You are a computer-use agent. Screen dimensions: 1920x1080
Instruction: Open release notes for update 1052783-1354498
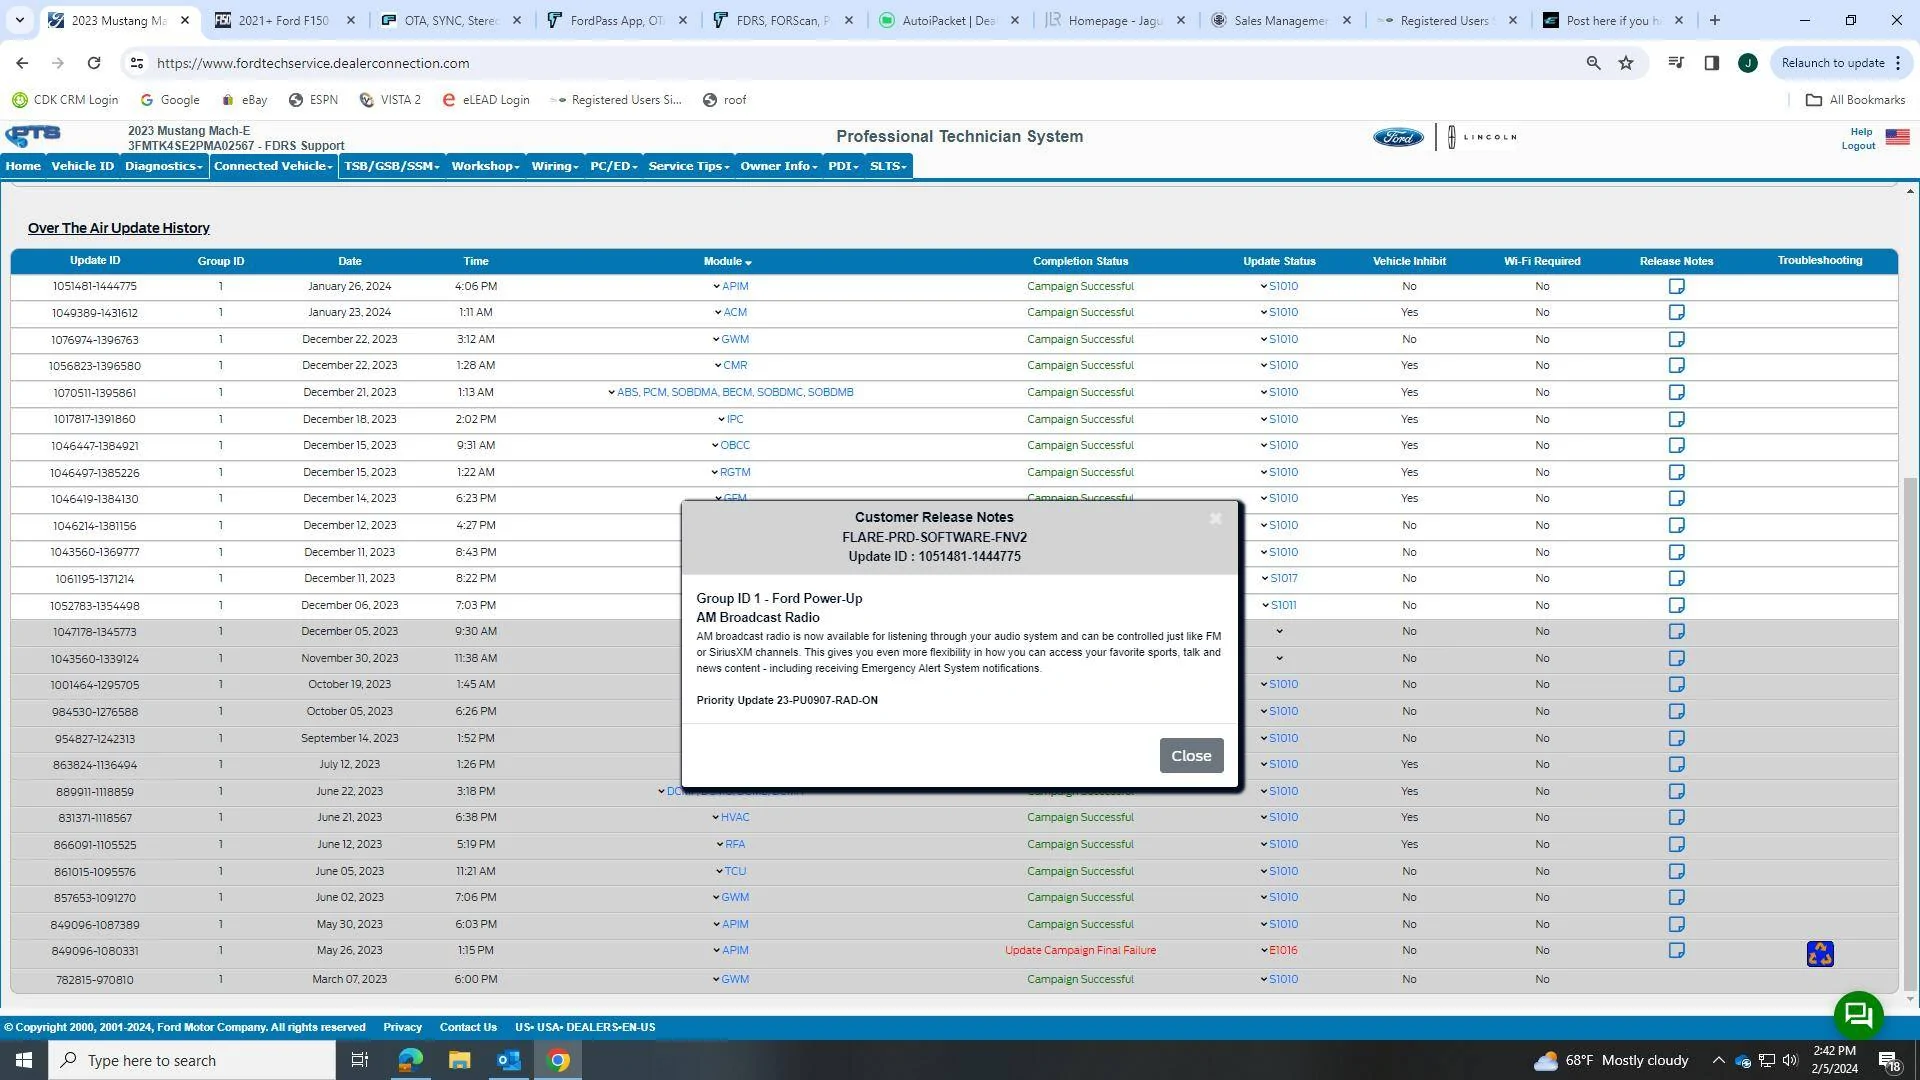pyautogui.click(x=1676, y=606)
